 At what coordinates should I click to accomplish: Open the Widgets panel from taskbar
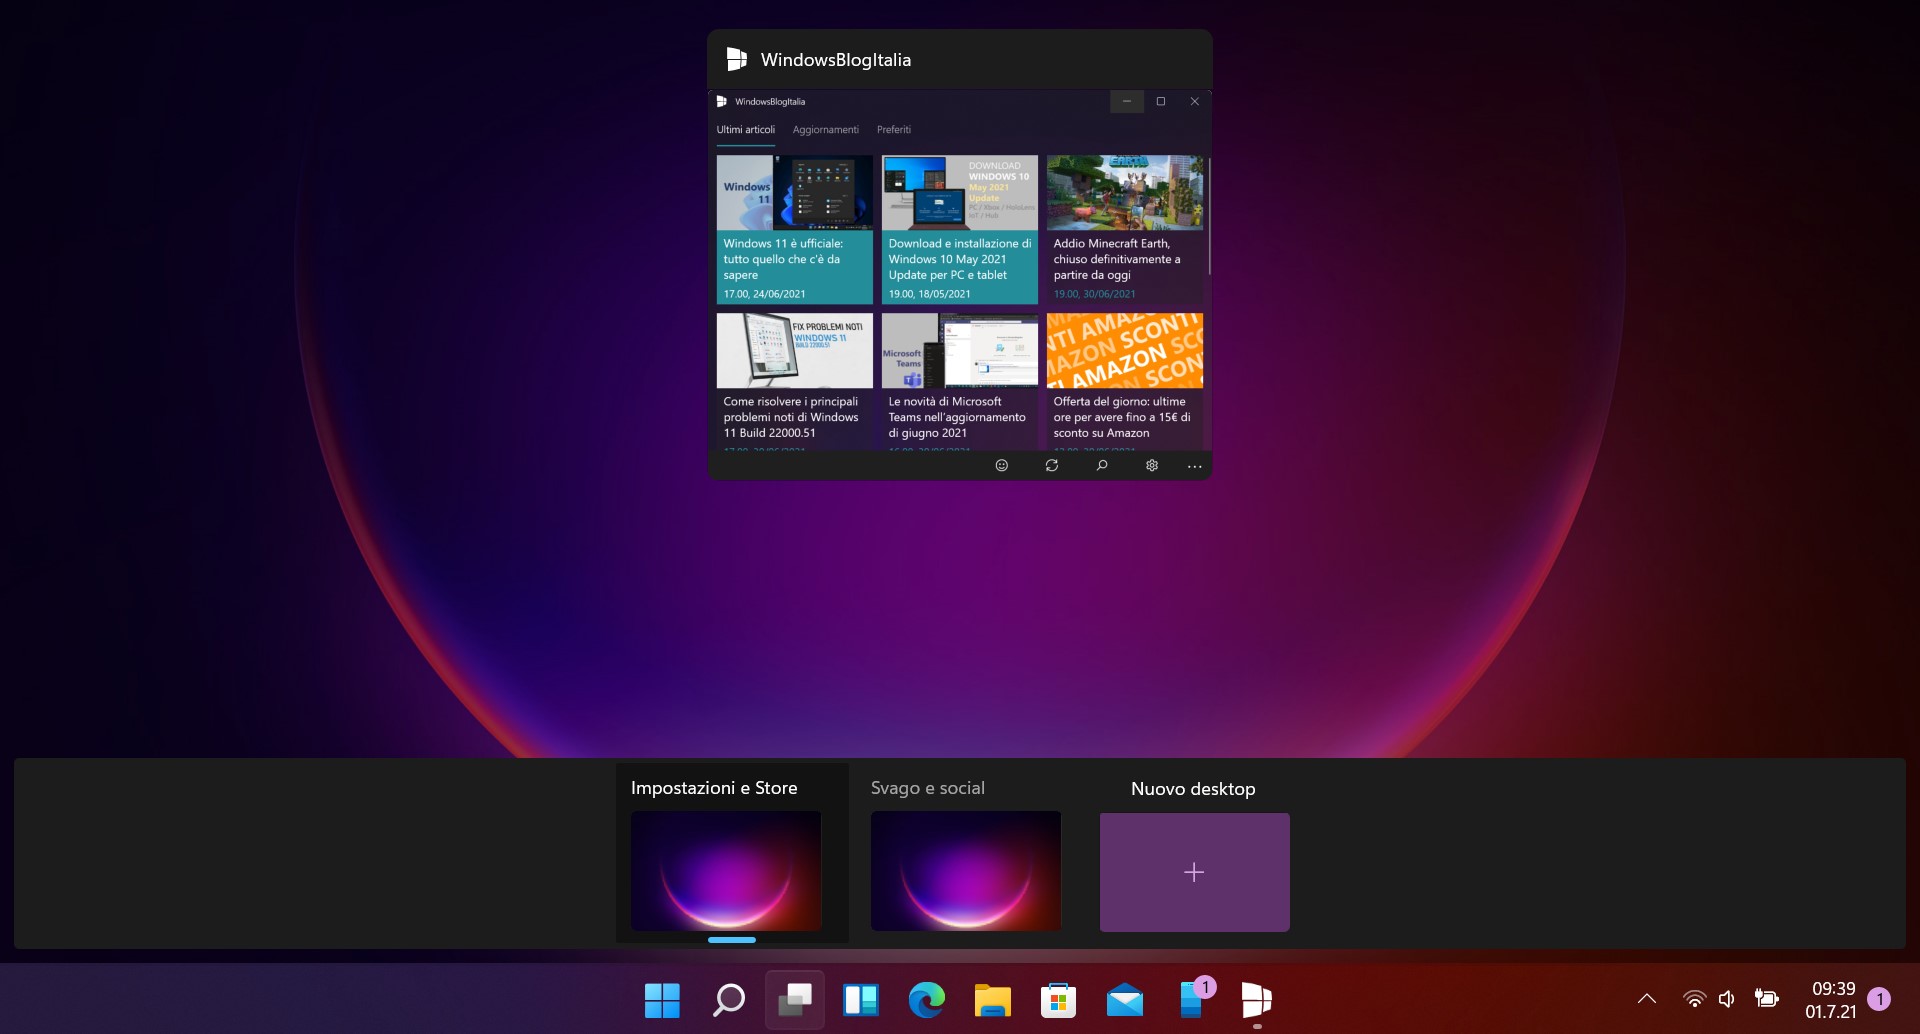coord(861,1000)
